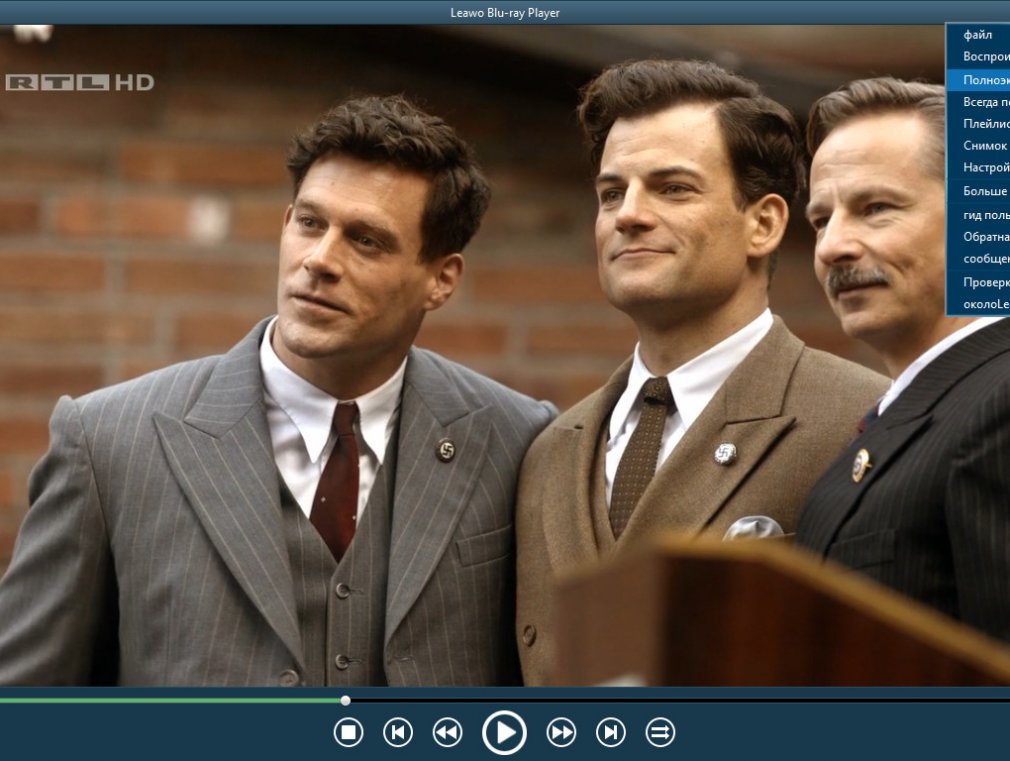Fast-forward the video with the double-right arrows
The height and width of the screenshot is (761, 1010).
pos(561,733)
